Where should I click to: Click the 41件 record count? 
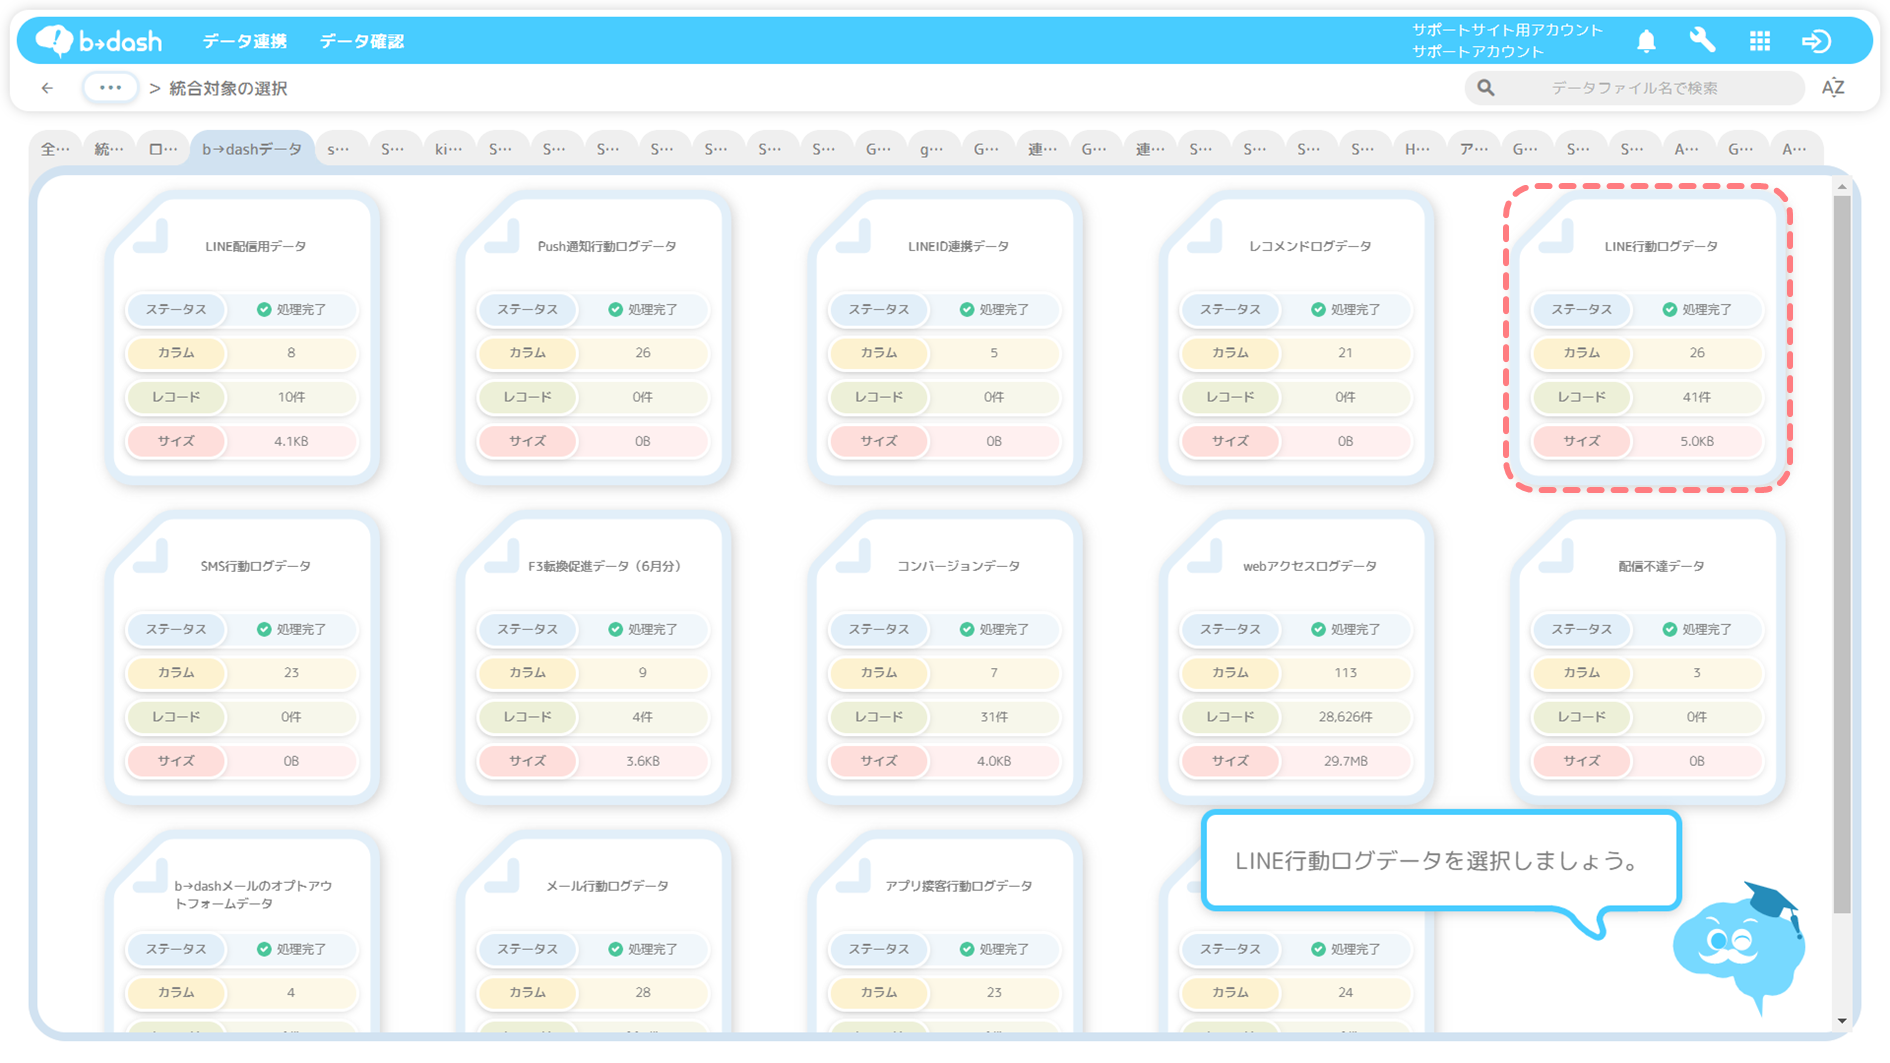click(1696, 397)
